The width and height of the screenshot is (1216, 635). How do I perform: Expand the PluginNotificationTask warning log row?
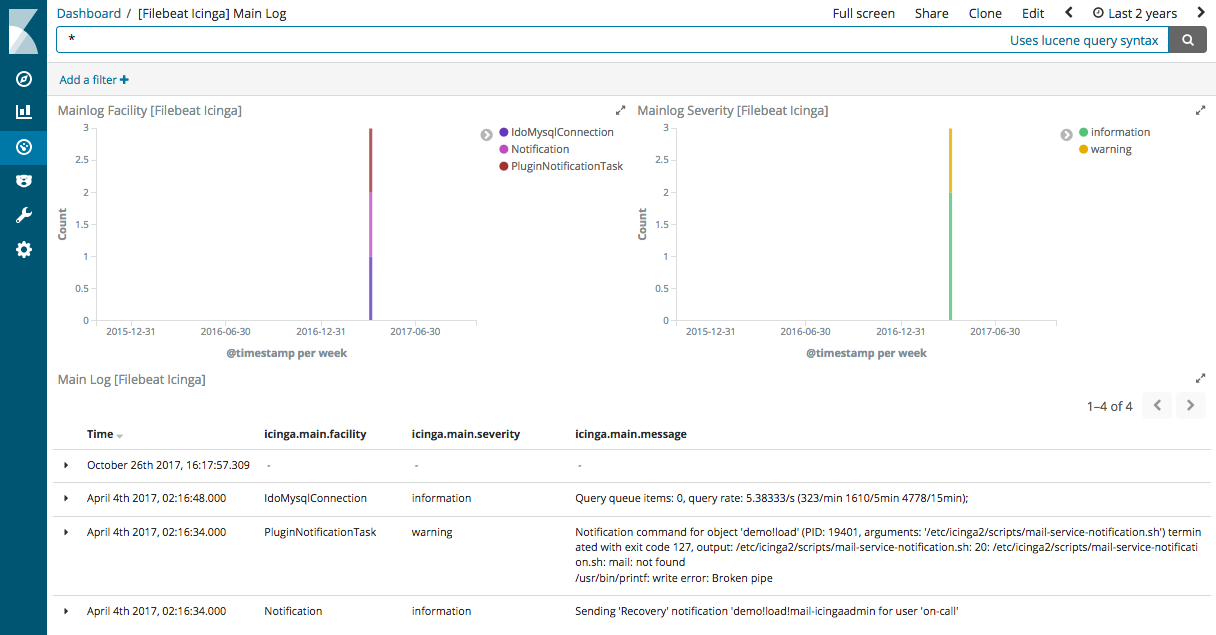[65, 531]
